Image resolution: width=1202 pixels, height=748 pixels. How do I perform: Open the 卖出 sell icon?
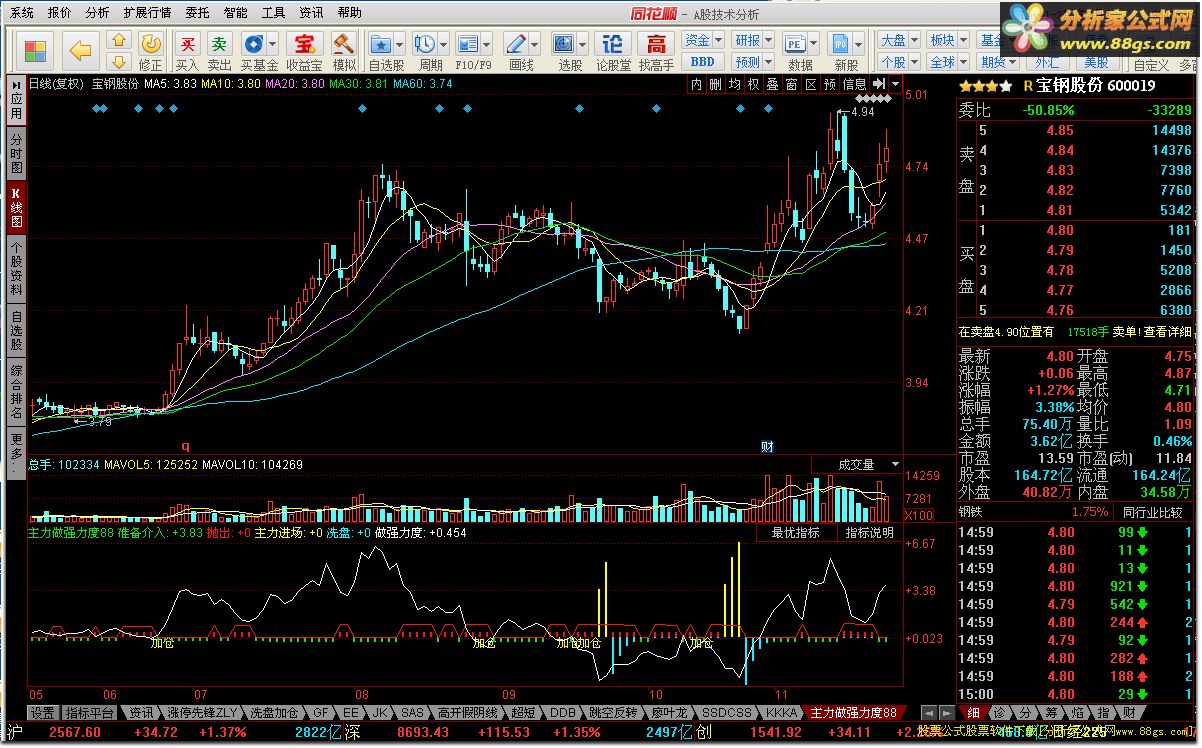tap(219, 50)
